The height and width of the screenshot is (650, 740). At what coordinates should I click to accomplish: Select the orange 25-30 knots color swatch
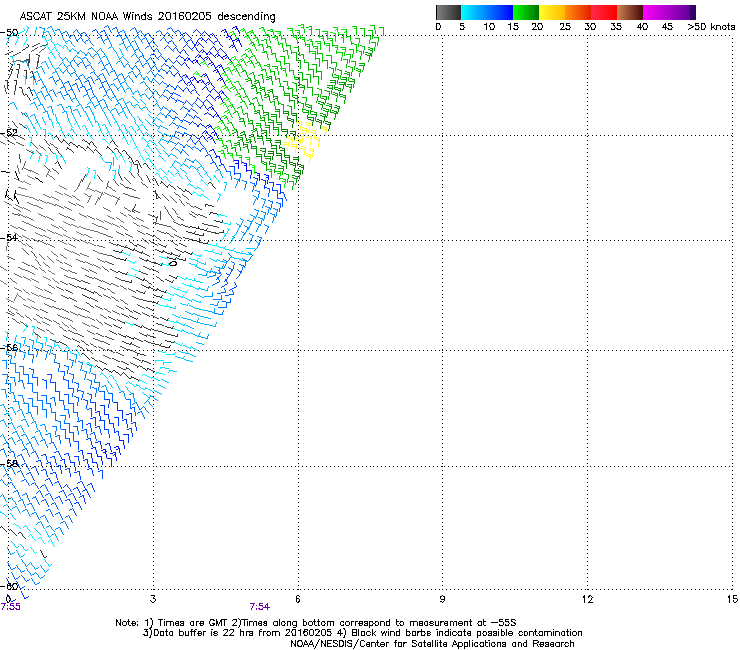[578, 12]
